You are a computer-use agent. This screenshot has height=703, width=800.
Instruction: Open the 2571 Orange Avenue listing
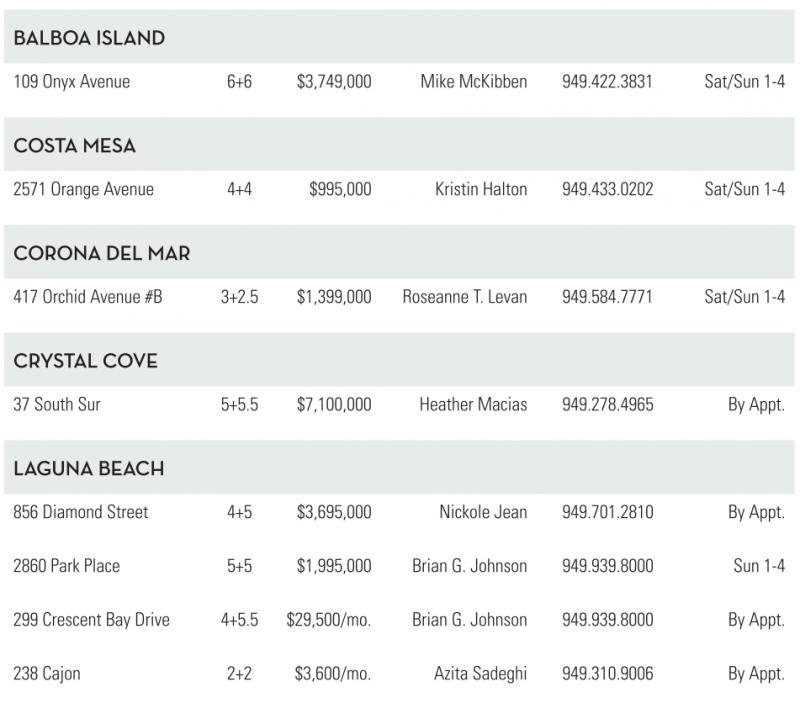83,189
